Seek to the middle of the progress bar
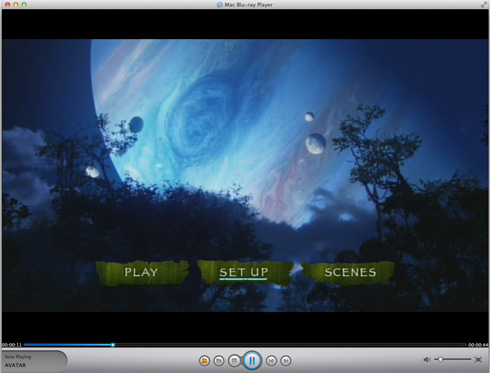Viewport: 490px width, 373px height. tap(245, 345)
